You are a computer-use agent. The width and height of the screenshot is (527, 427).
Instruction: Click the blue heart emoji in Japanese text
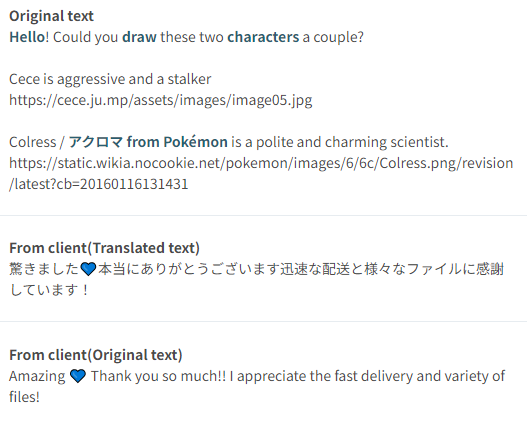88,269
